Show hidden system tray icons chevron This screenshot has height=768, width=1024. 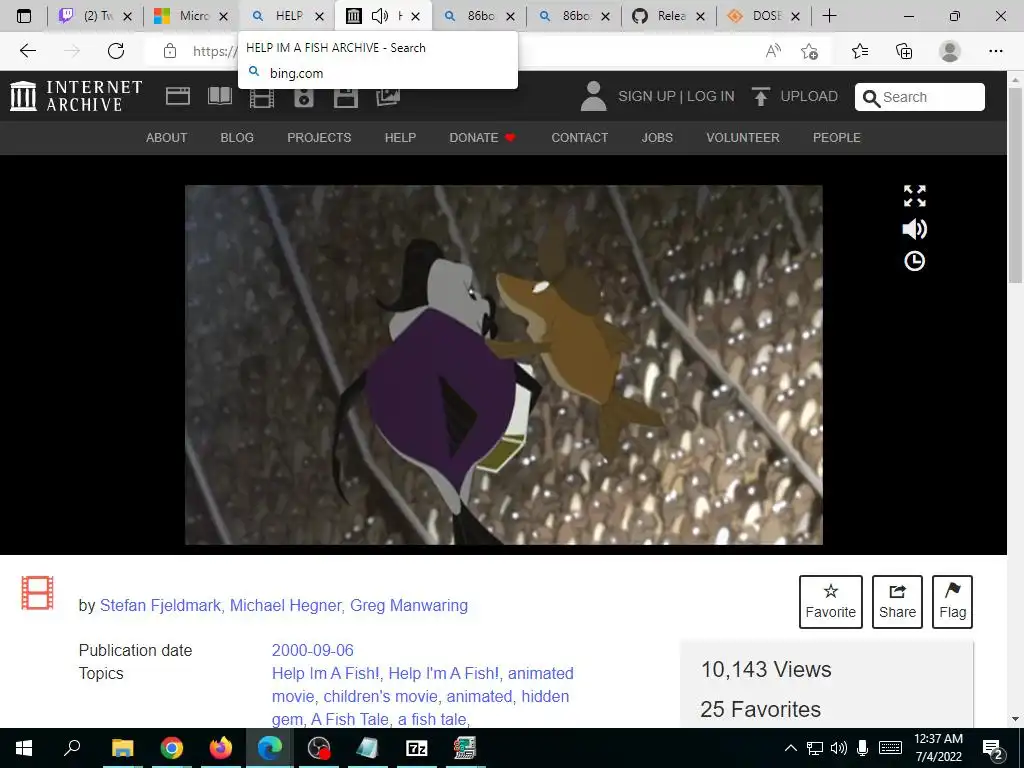(x=790, y=748)
